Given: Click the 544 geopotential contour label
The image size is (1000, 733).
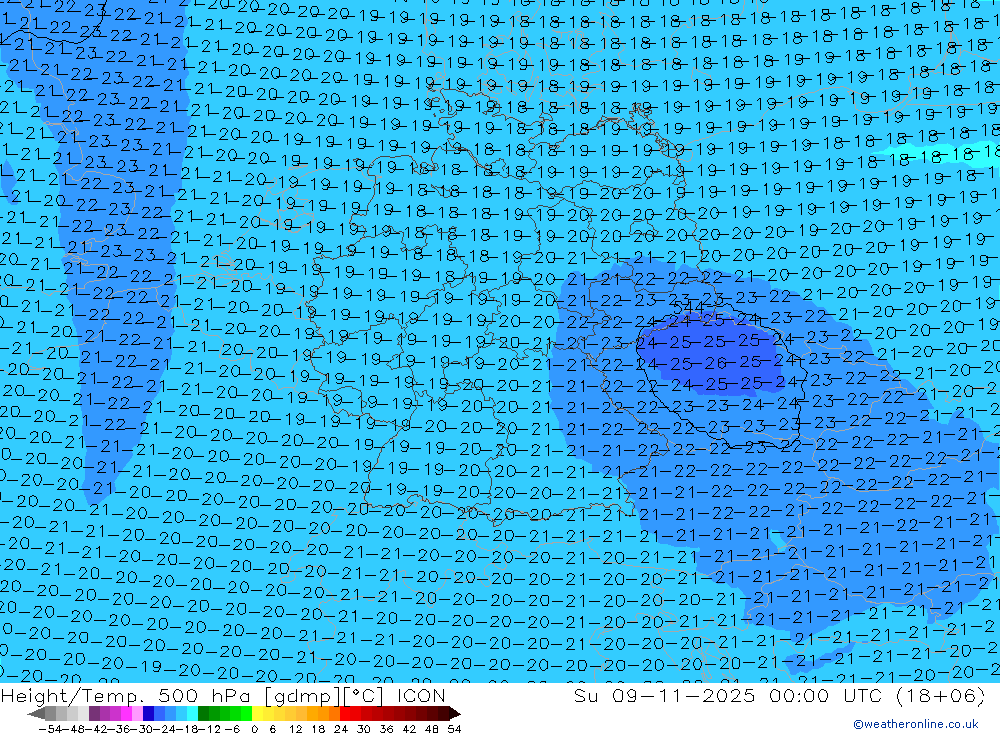Looking at the screenshot, I should click(x=689, y=307).
